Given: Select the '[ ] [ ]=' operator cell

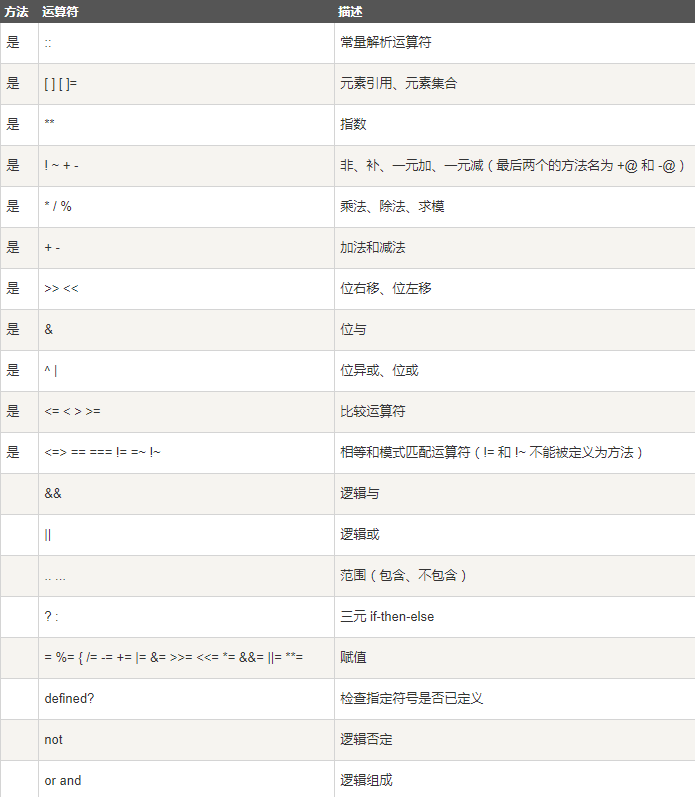Looking at the screenshot, I should click(x=61, y=84).
